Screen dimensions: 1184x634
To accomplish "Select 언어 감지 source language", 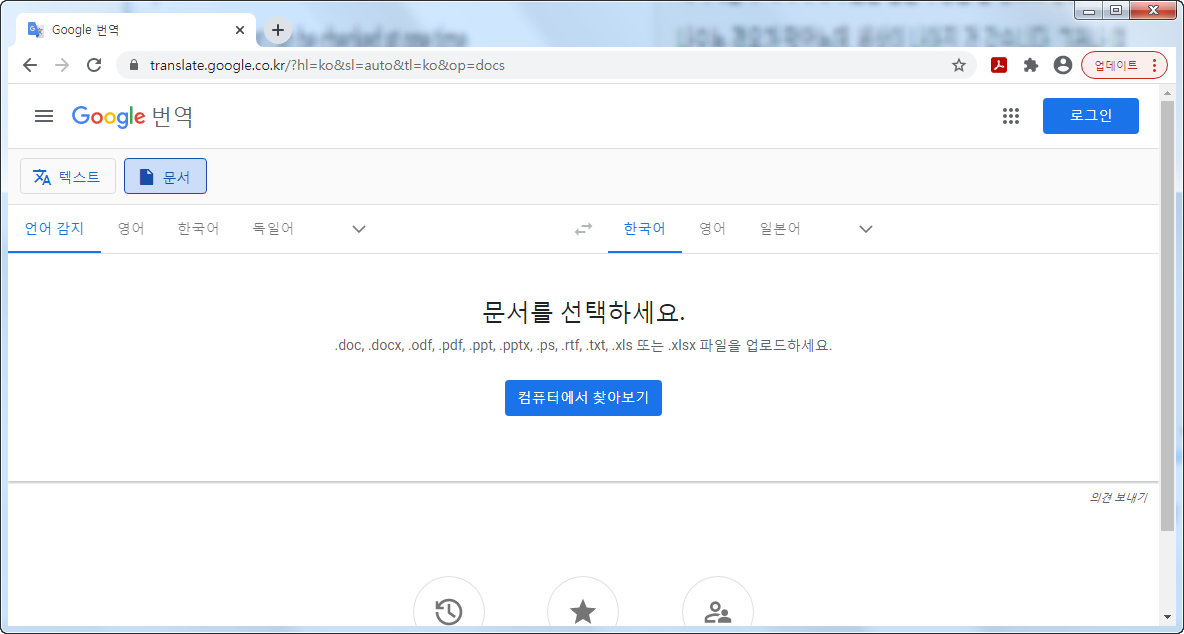I will 54,229.
